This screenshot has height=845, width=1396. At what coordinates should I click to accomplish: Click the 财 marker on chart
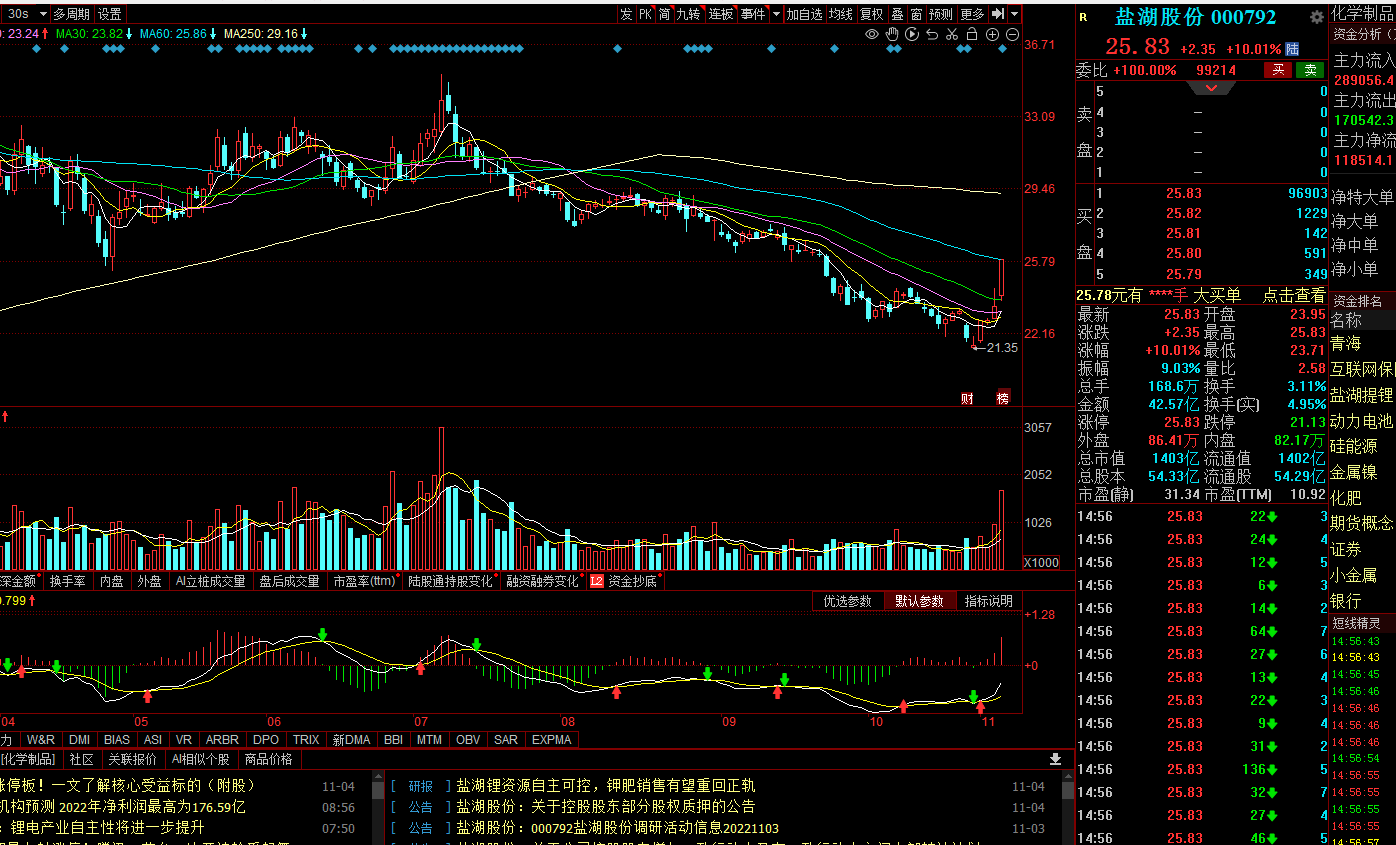pyautogui.click(x=967, y=397)
